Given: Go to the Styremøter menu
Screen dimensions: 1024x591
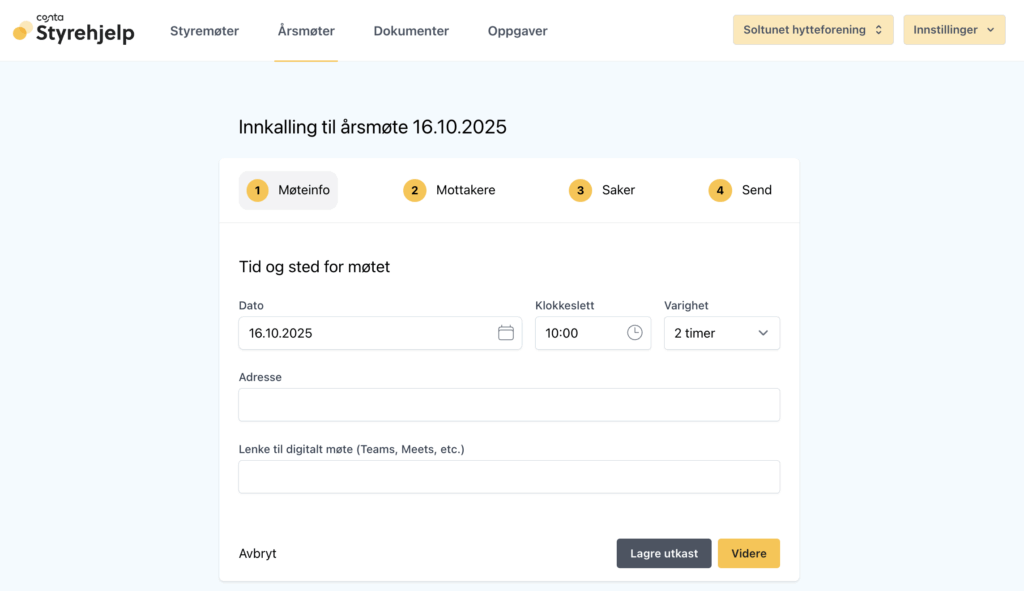Looking at the screenshot, I should (x=204, y=31).
